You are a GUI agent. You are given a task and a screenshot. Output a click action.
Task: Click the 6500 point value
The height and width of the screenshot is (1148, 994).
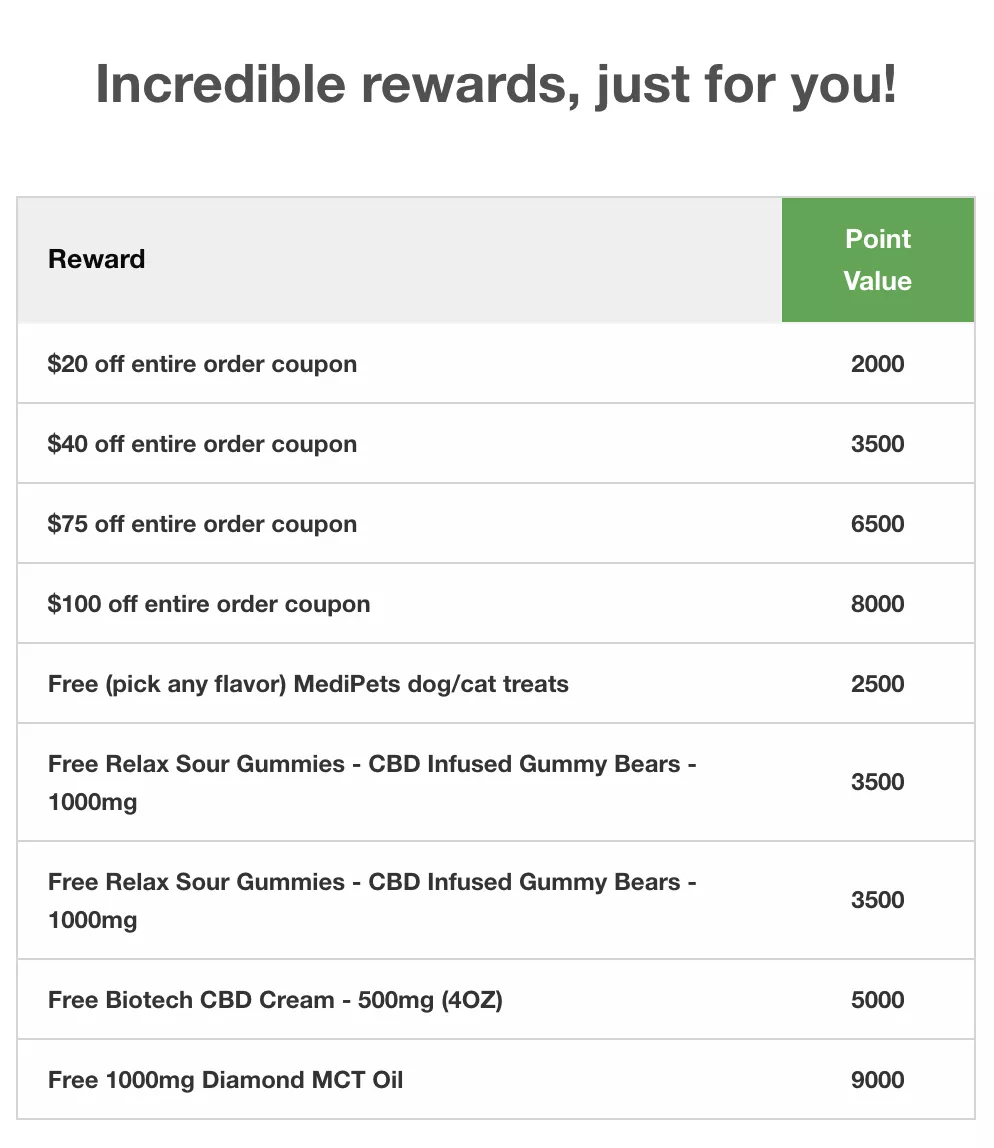click(x=878, y=523)
